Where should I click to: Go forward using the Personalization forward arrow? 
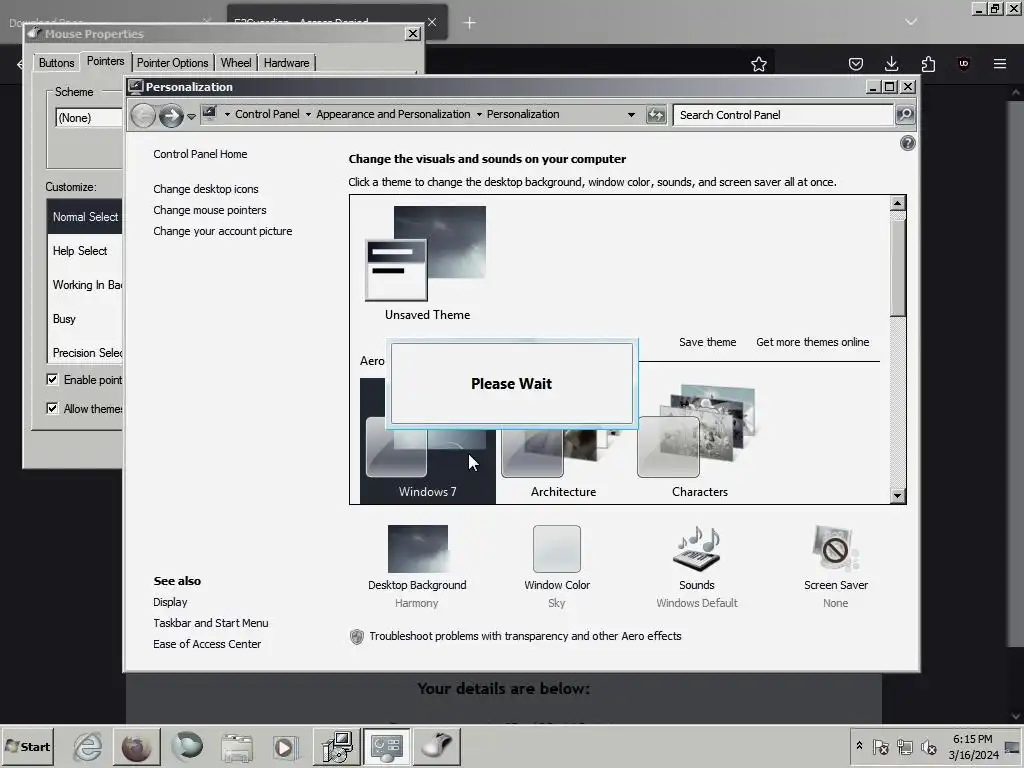coord(171,116)
